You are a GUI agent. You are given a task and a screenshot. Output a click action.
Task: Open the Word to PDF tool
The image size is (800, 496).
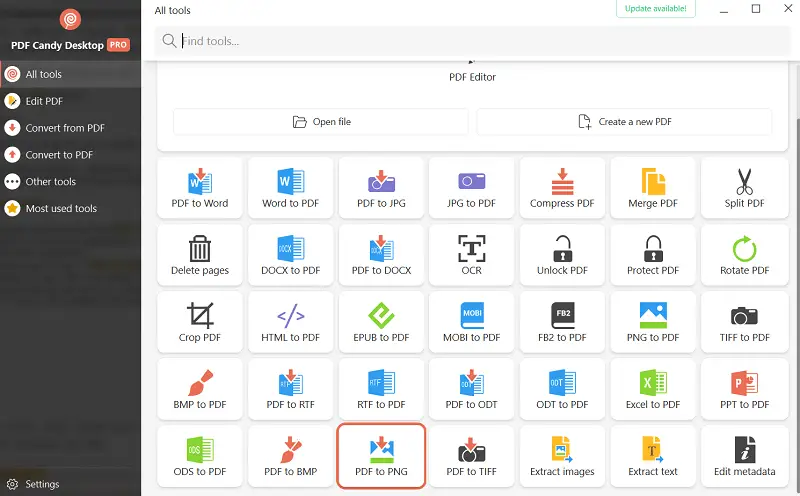point(290,188)
